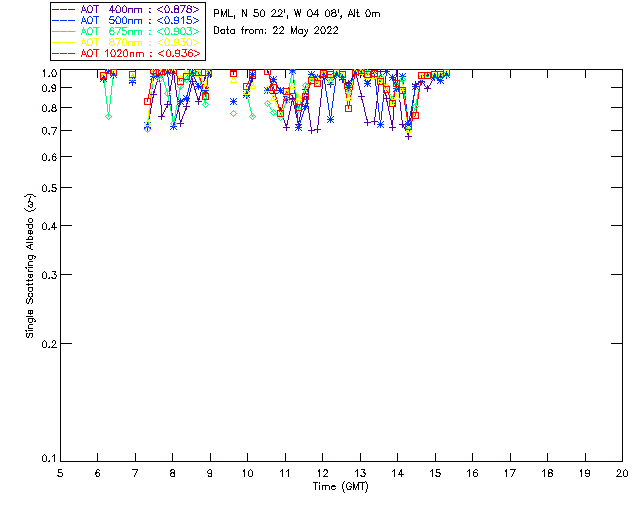Viewport: 640px width, 512px height.
Task: Click the hour 16 label on time axis
Action: (x=472, y=474)
